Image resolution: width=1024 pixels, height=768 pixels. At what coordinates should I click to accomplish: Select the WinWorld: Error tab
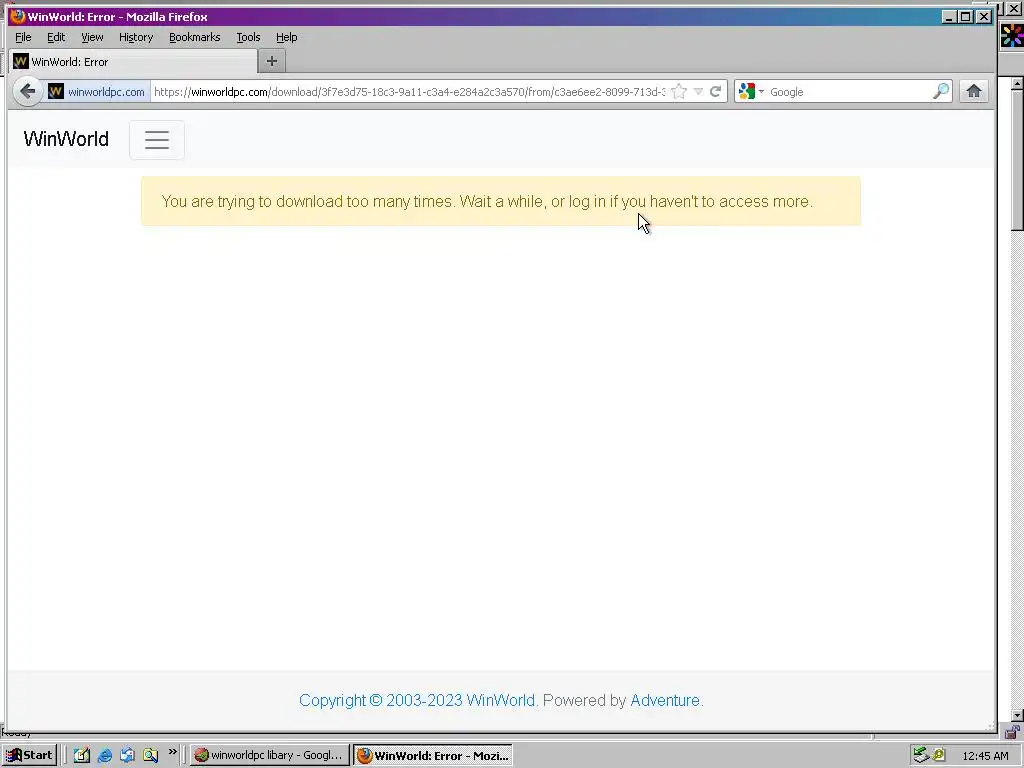133,62
